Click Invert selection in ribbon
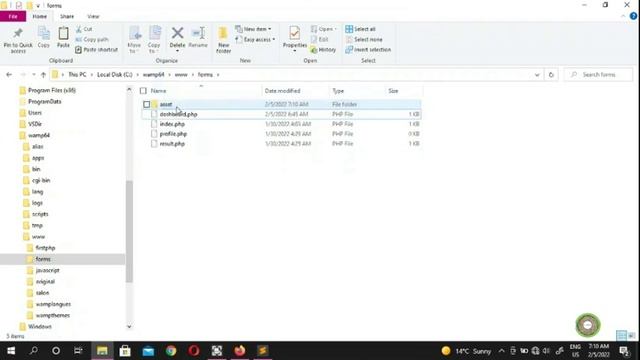Image resolution: width=640 pixels, height=360 pixels. (368, 50)
